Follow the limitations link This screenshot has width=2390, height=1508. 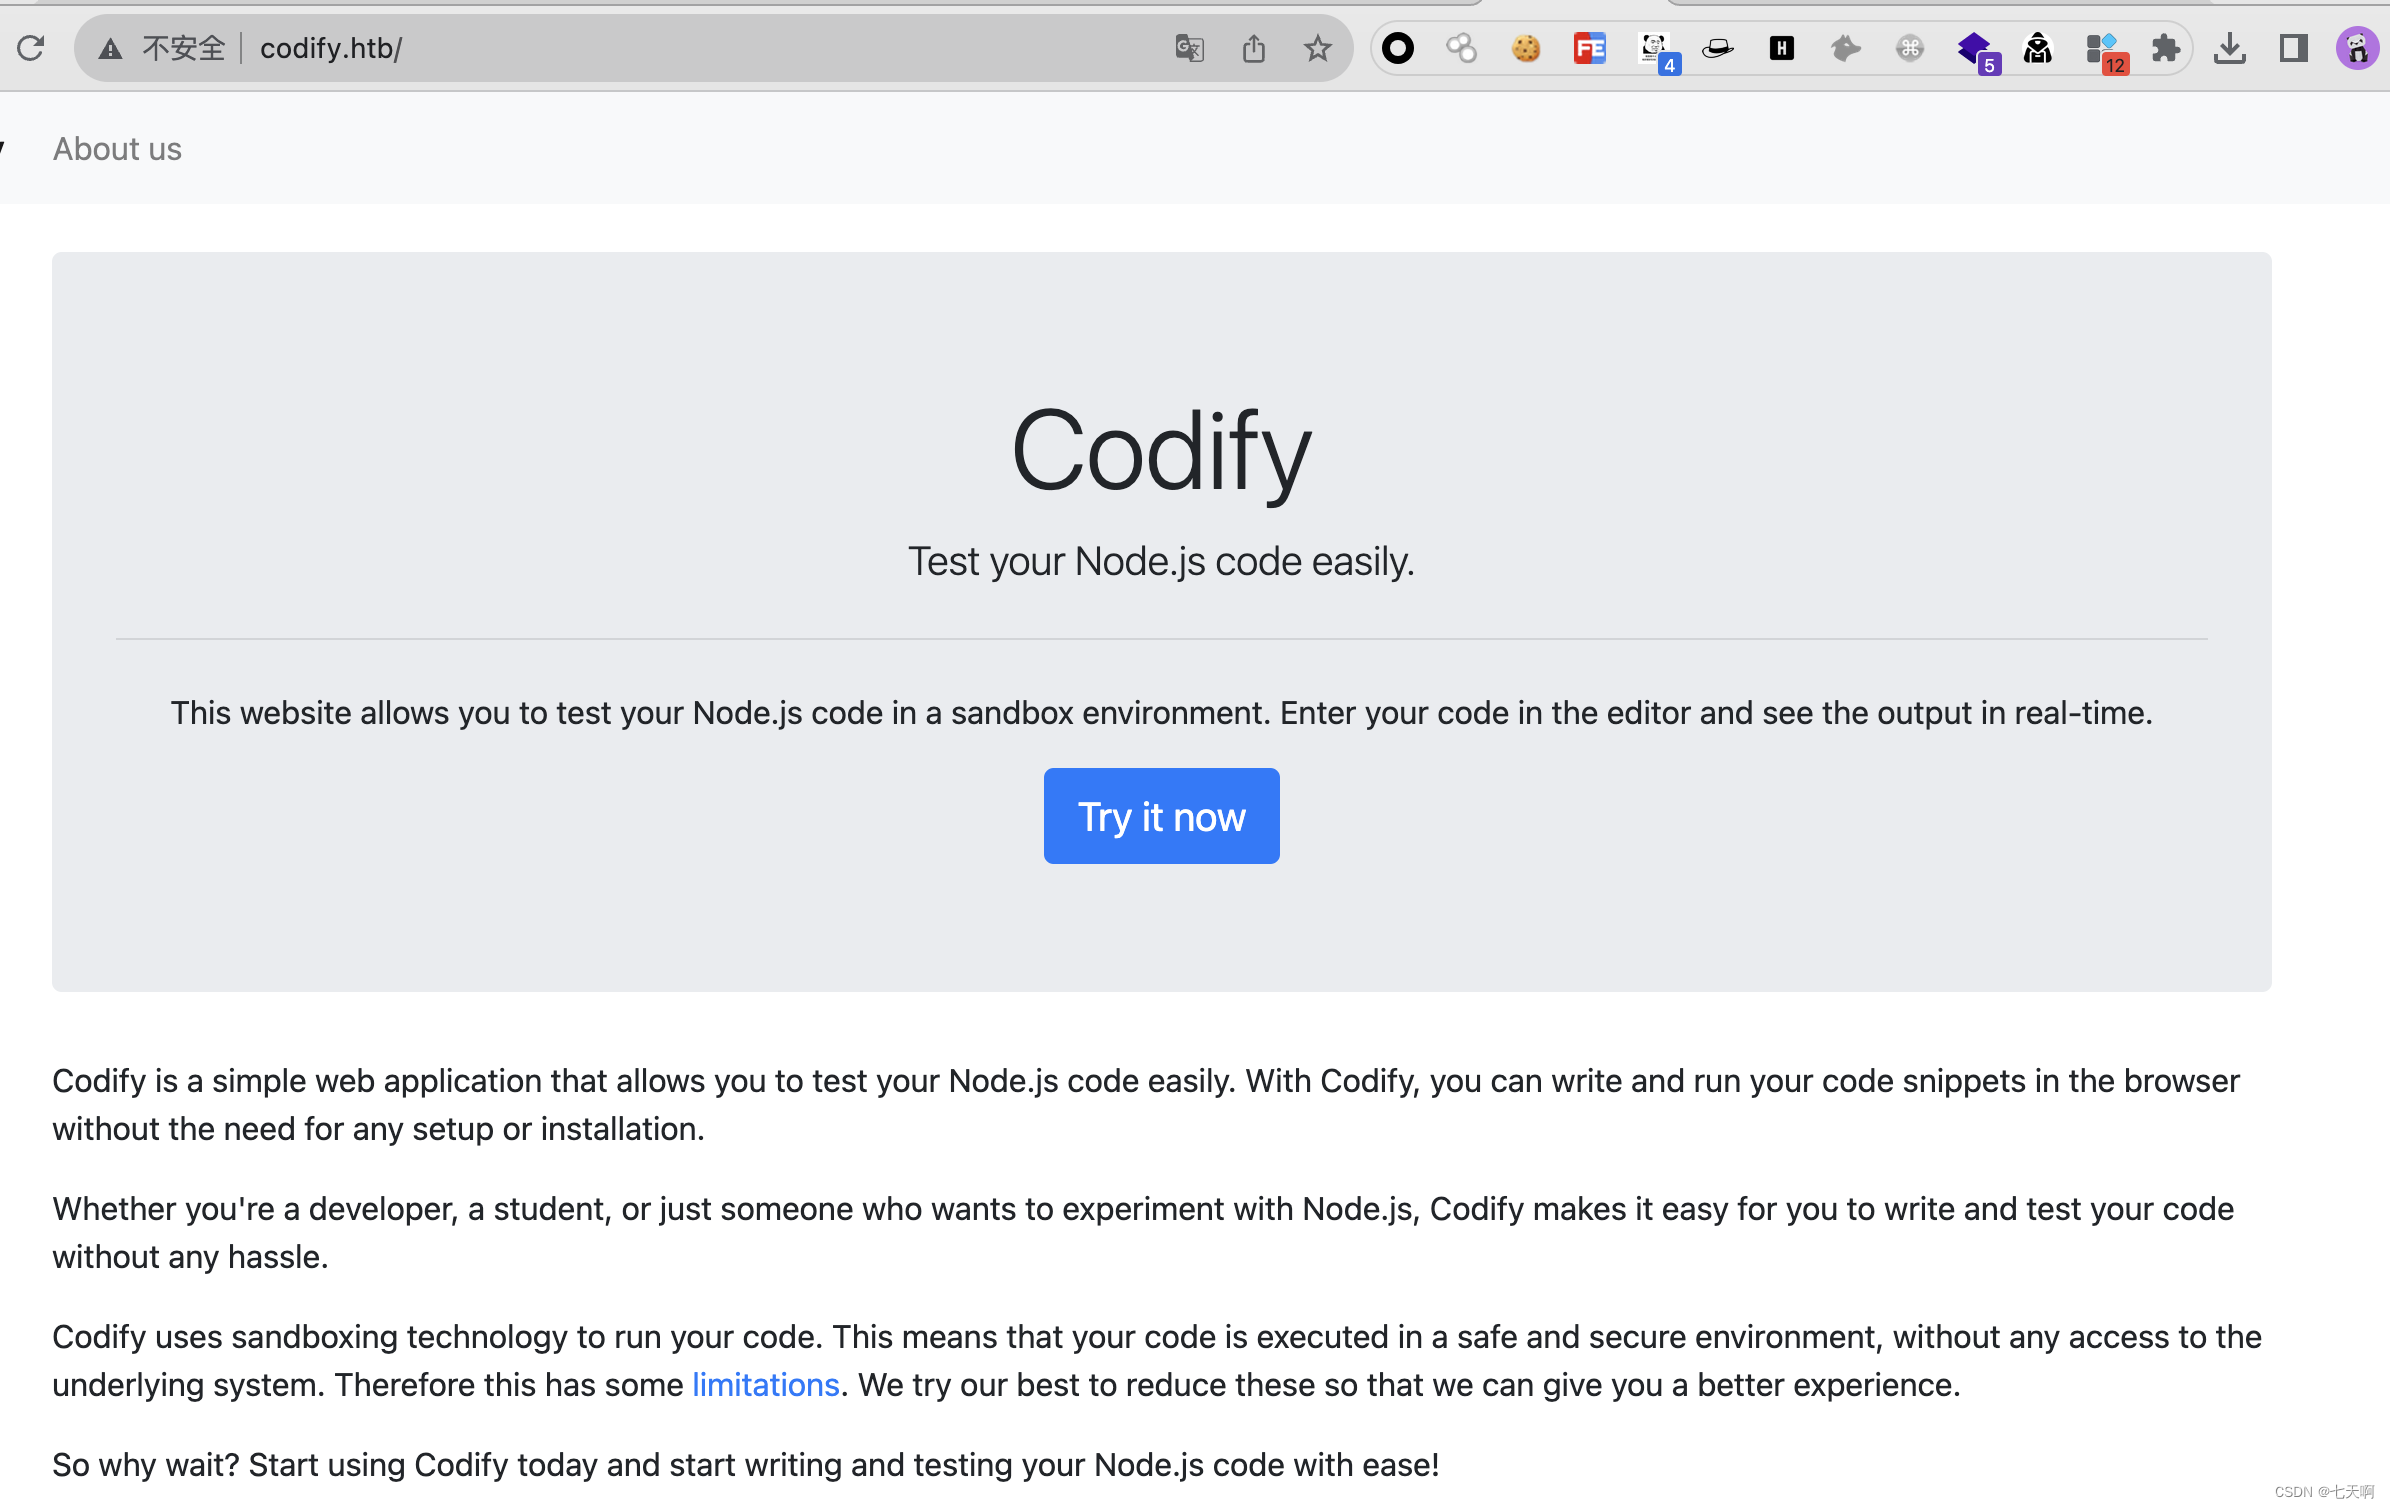coord(766,1385)
